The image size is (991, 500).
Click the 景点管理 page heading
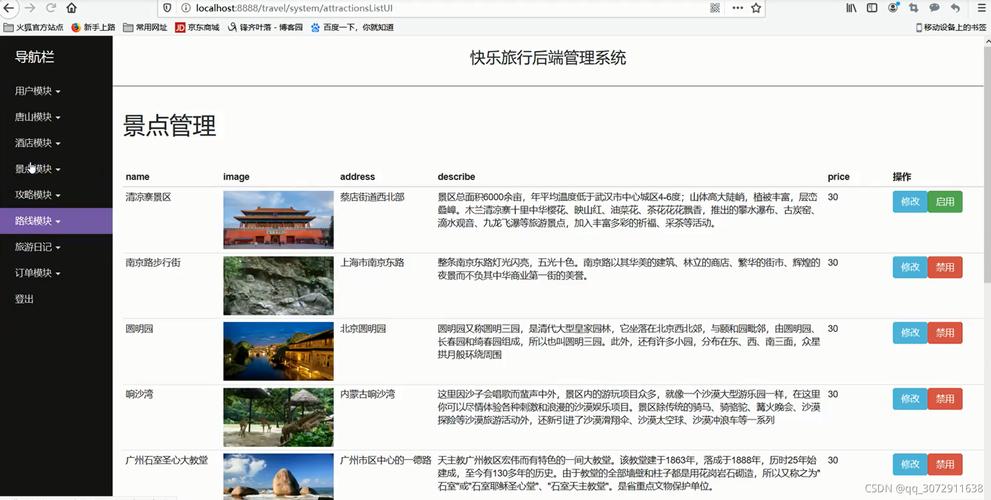(x=169, y=126)
